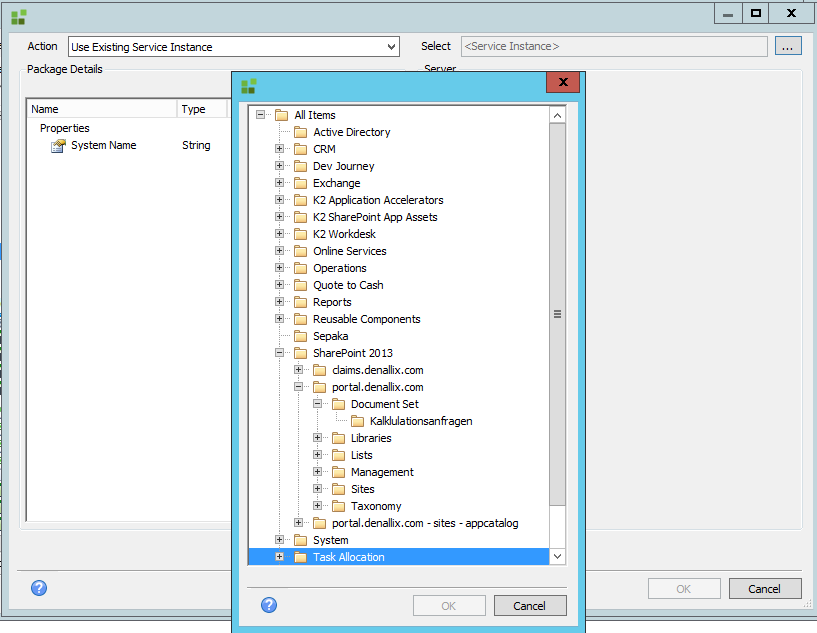Click Cancel in the folder browser dialog
Viewport: 817px width, 633px height.
[530, 606]
